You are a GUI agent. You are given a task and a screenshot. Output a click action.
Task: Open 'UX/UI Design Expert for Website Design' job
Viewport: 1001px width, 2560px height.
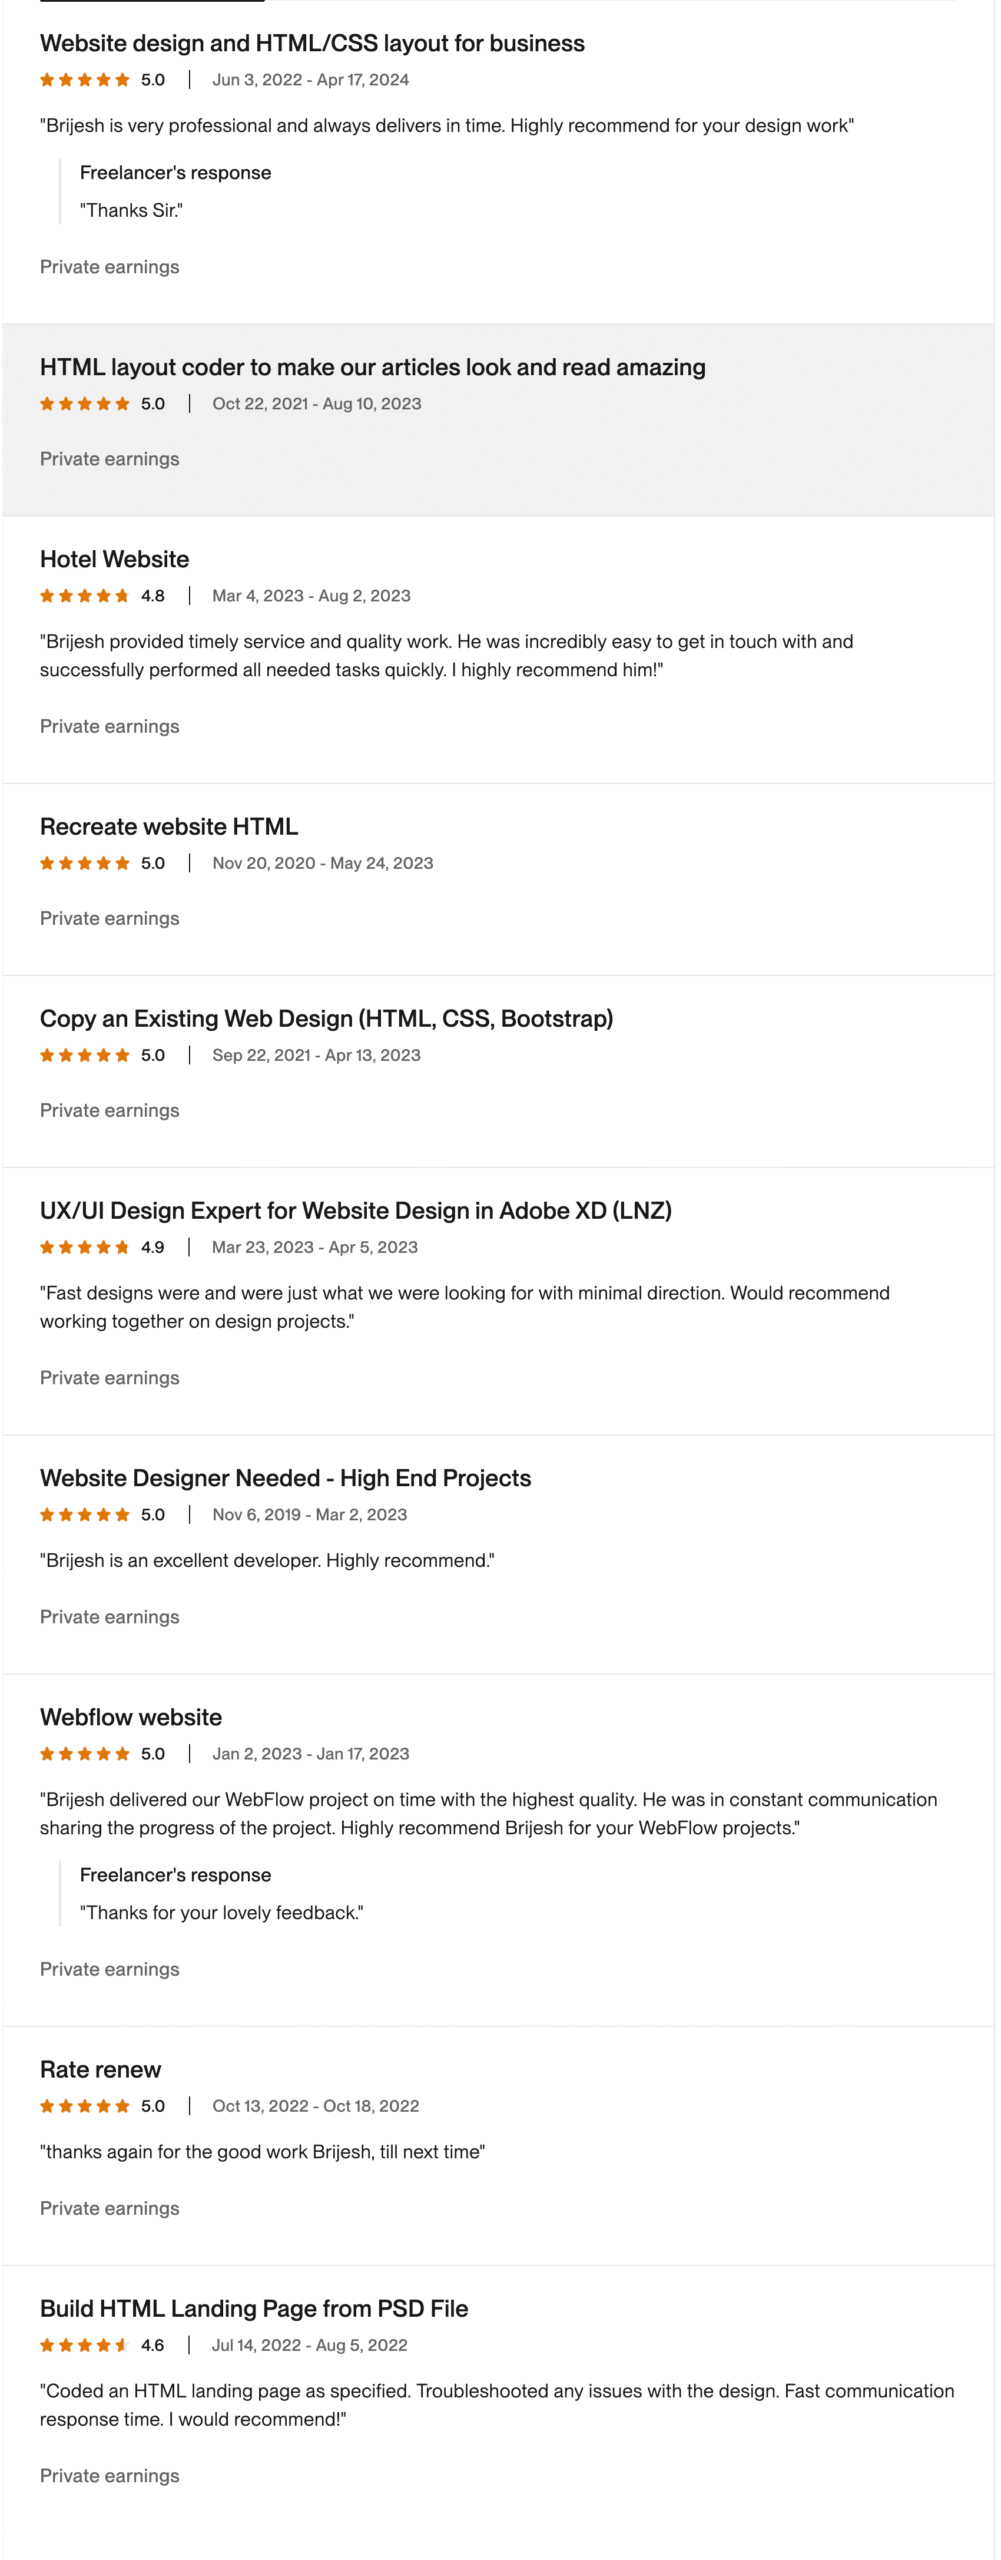coord(355,1210)
